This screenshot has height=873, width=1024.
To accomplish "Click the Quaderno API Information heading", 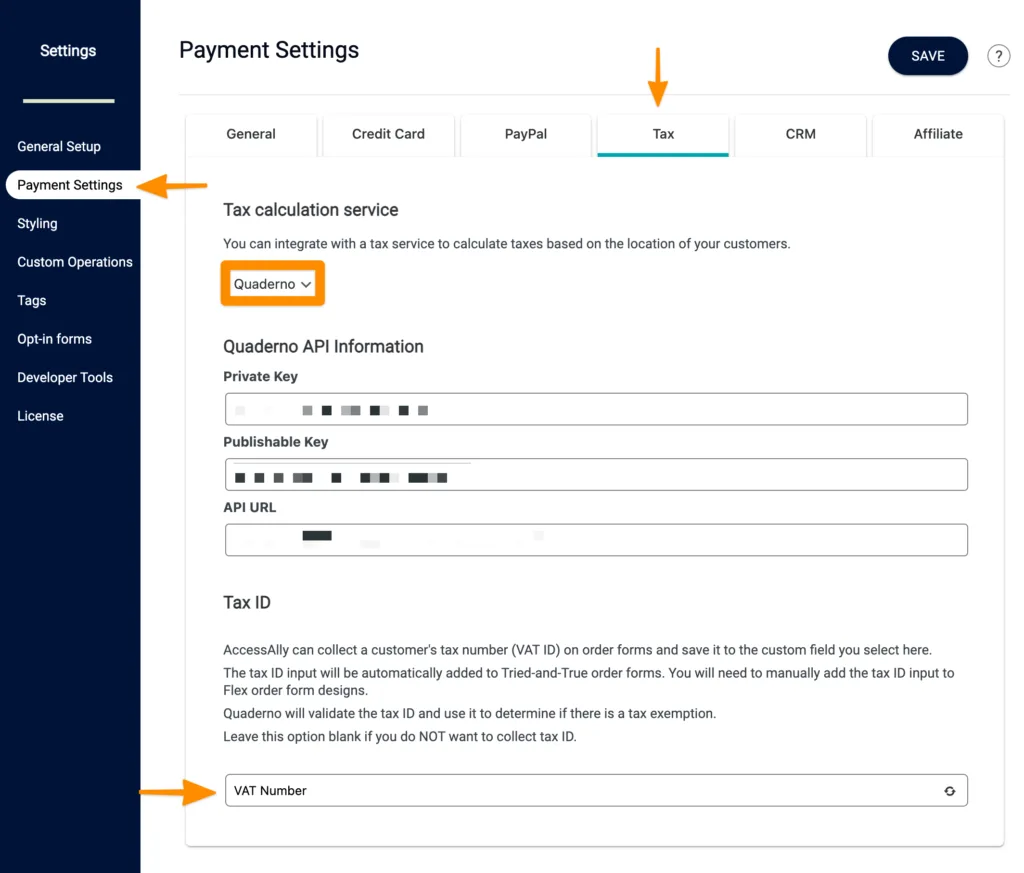I will click(323, 346).
